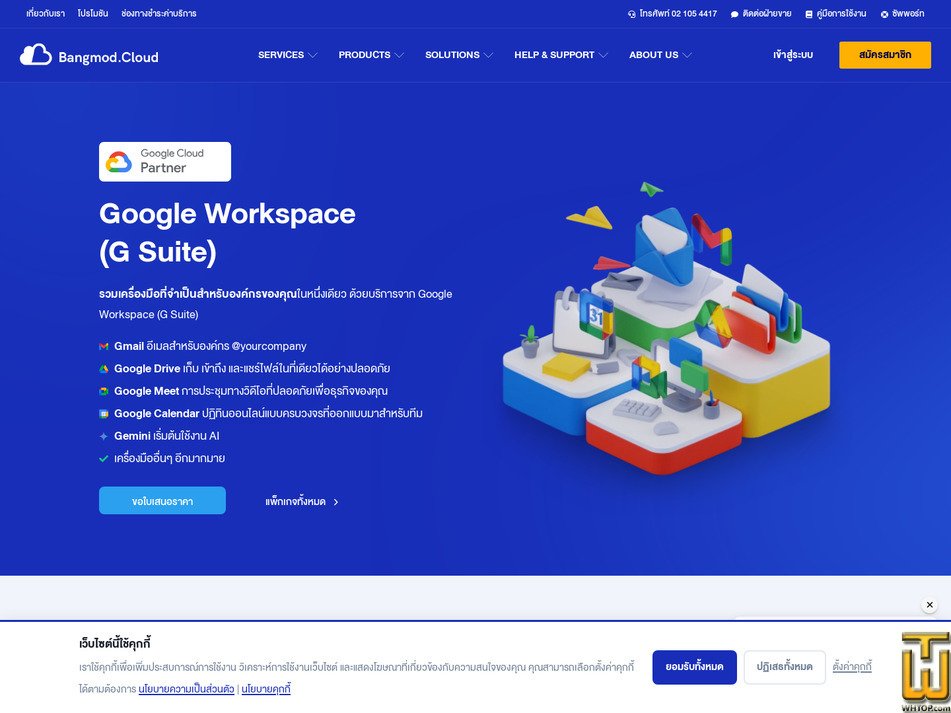Click the คู่มือการใช้งาน user manual text
This screenshot has width=951, height=713.
pyautogui.click(x=841, y=13)
